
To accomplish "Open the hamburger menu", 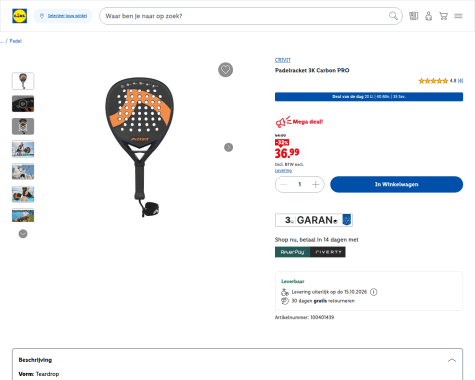I will tap(458, 16).
